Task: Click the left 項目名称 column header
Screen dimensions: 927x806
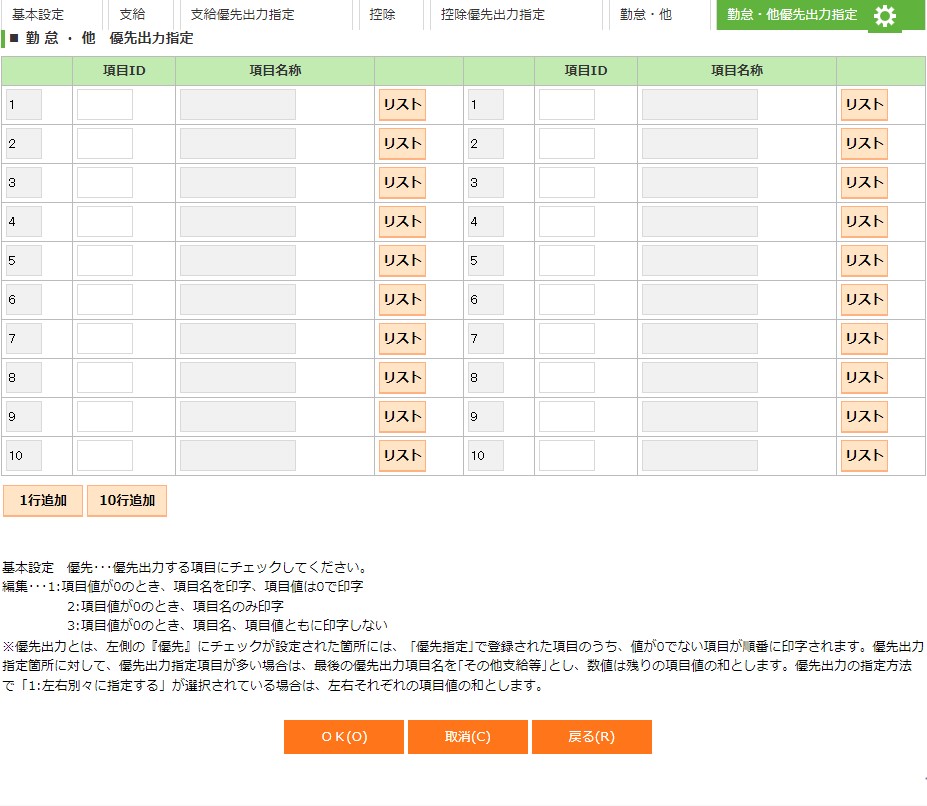Action: tap(275, 71)
